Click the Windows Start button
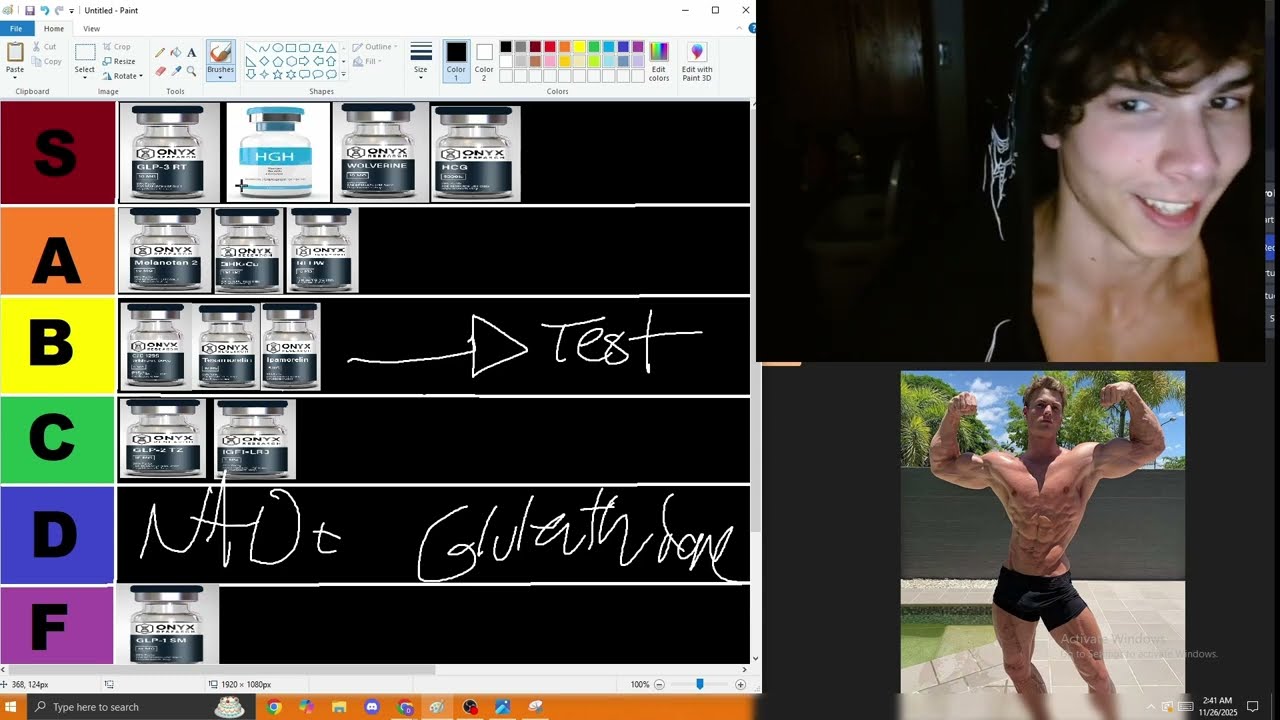This screenshot has height=720, width=1280. click(11, 707)
